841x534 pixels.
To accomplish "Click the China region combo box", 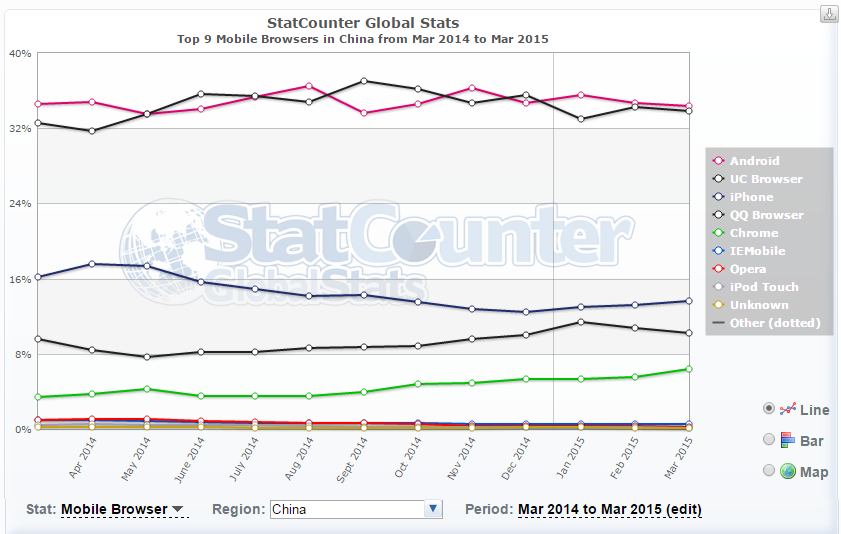I will point(347,509).
